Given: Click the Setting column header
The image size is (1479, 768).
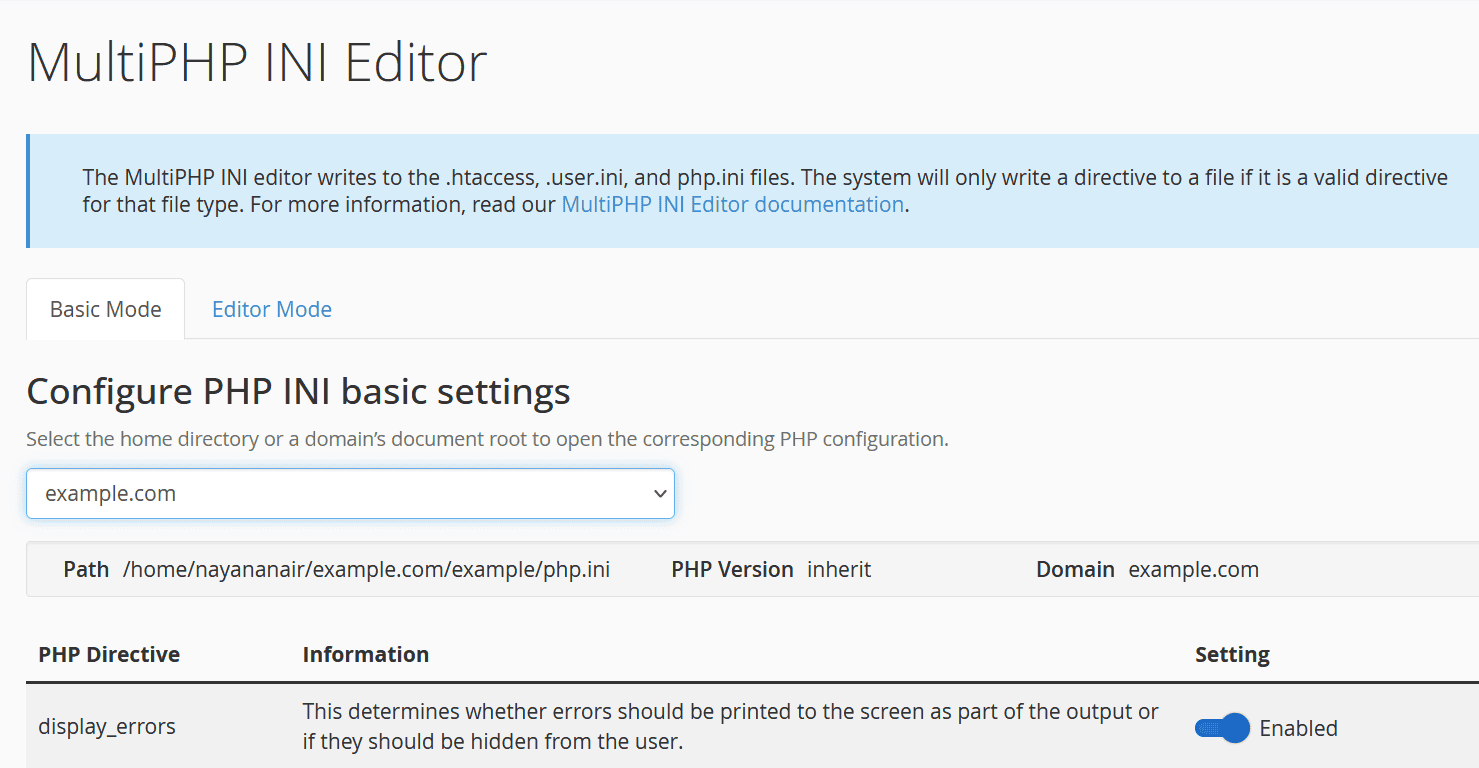Looking at the screenshot, I should coord(1232,654).
